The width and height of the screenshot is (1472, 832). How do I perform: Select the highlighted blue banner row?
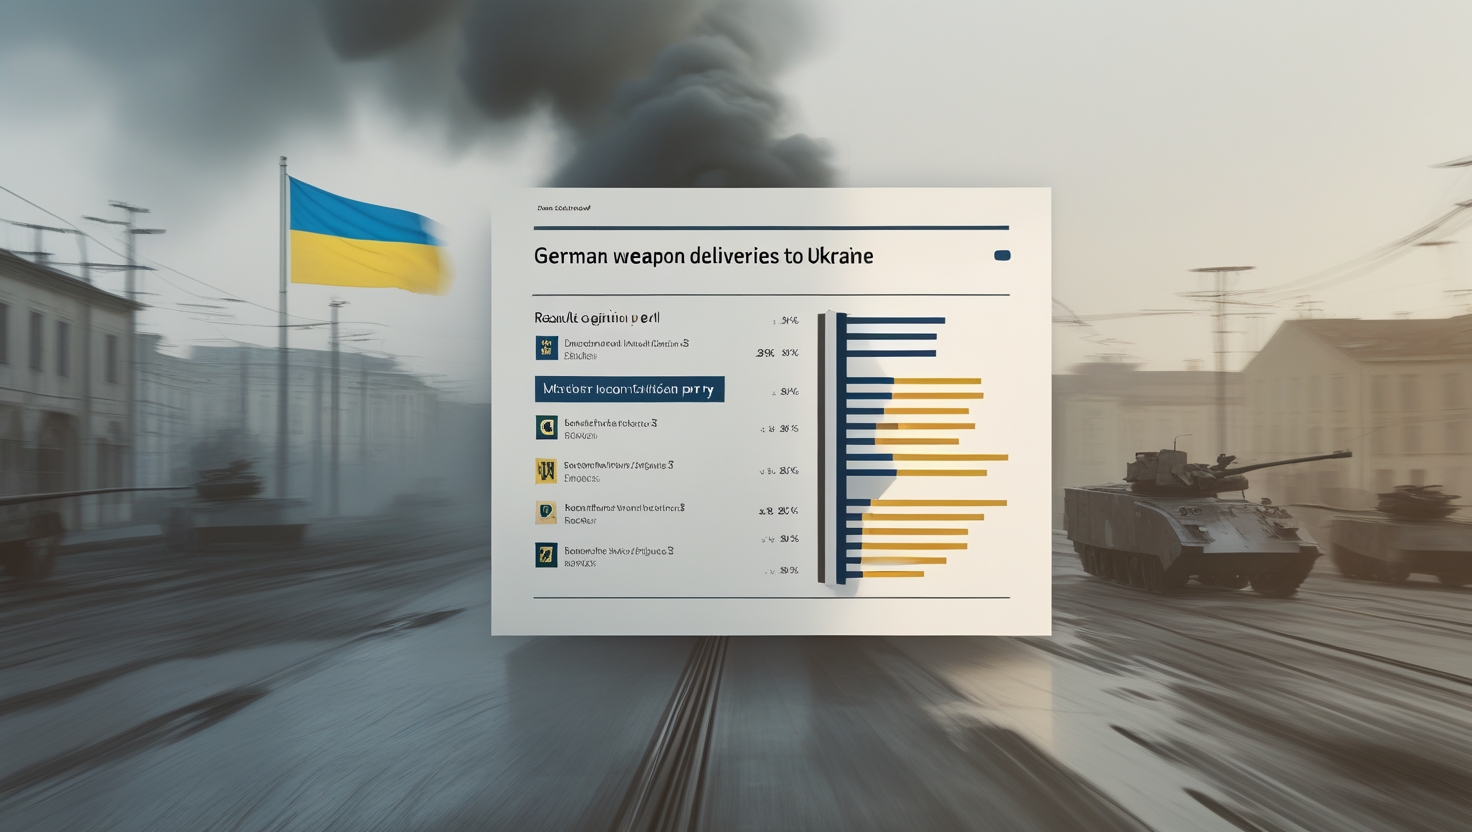click(x=629, y=389)
